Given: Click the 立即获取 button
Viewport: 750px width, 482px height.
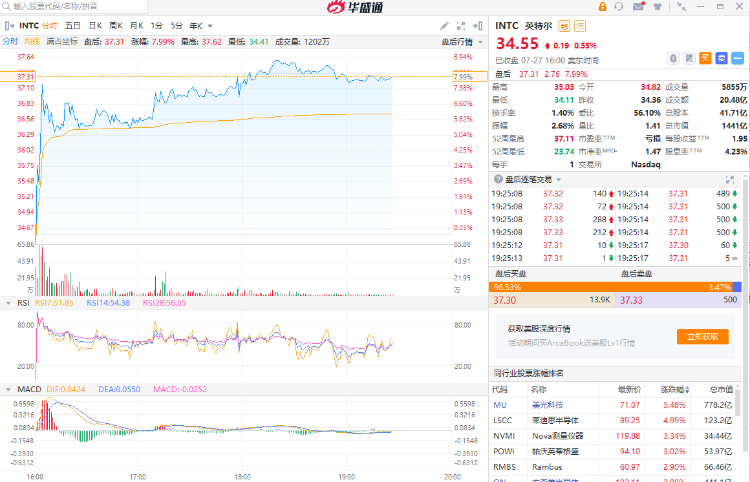Looking at the screenshot, I should click(703, 337).
